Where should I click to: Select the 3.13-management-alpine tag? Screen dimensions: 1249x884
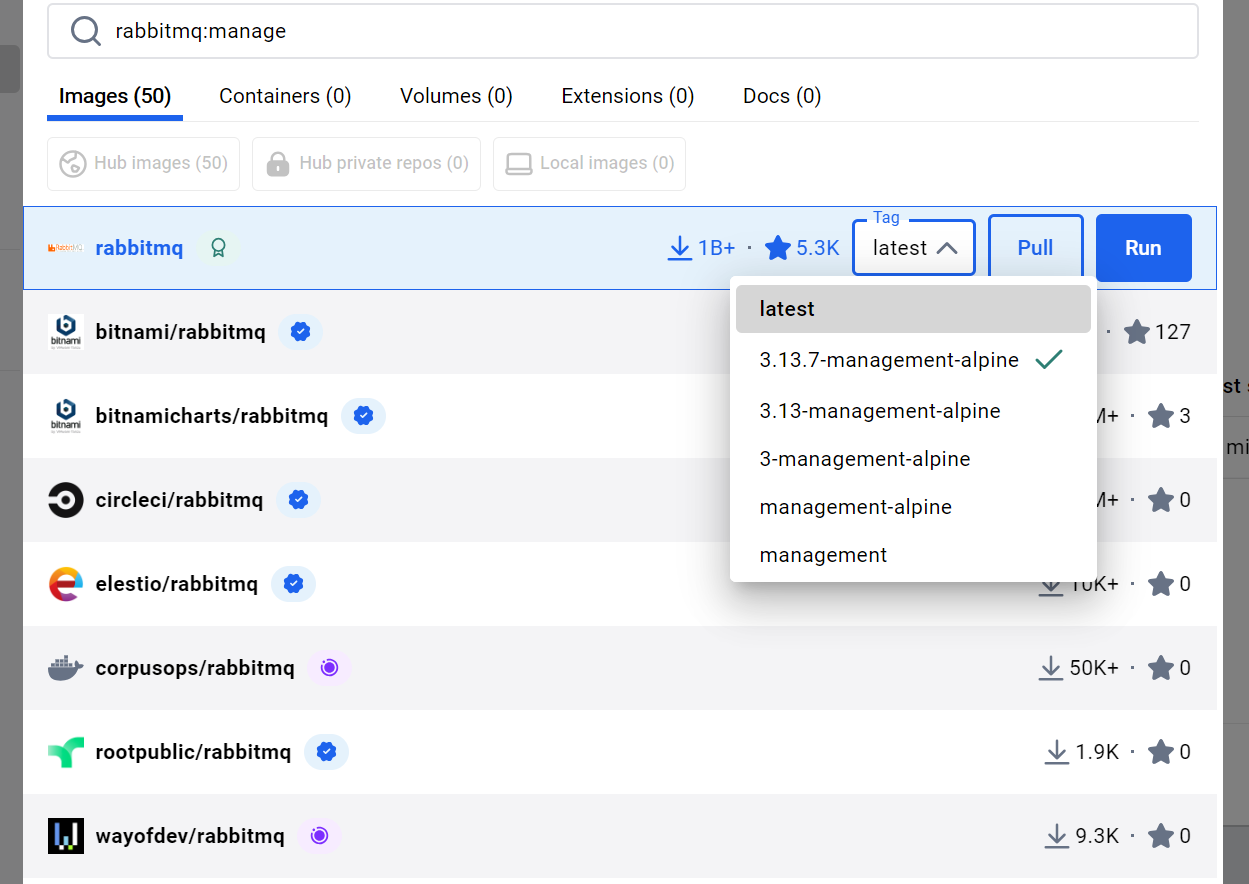click(880, 410)
